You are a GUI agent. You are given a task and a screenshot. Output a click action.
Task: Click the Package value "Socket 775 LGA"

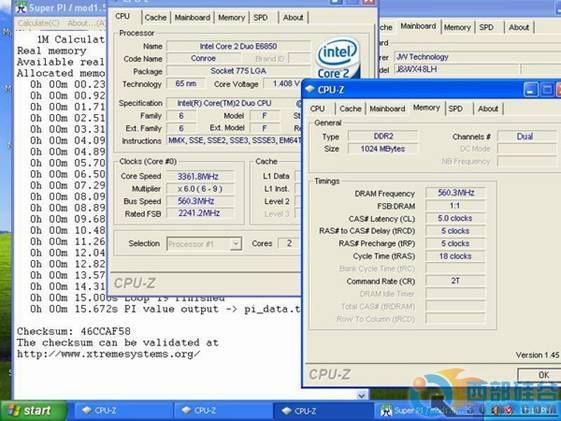(x=238, y=71)
